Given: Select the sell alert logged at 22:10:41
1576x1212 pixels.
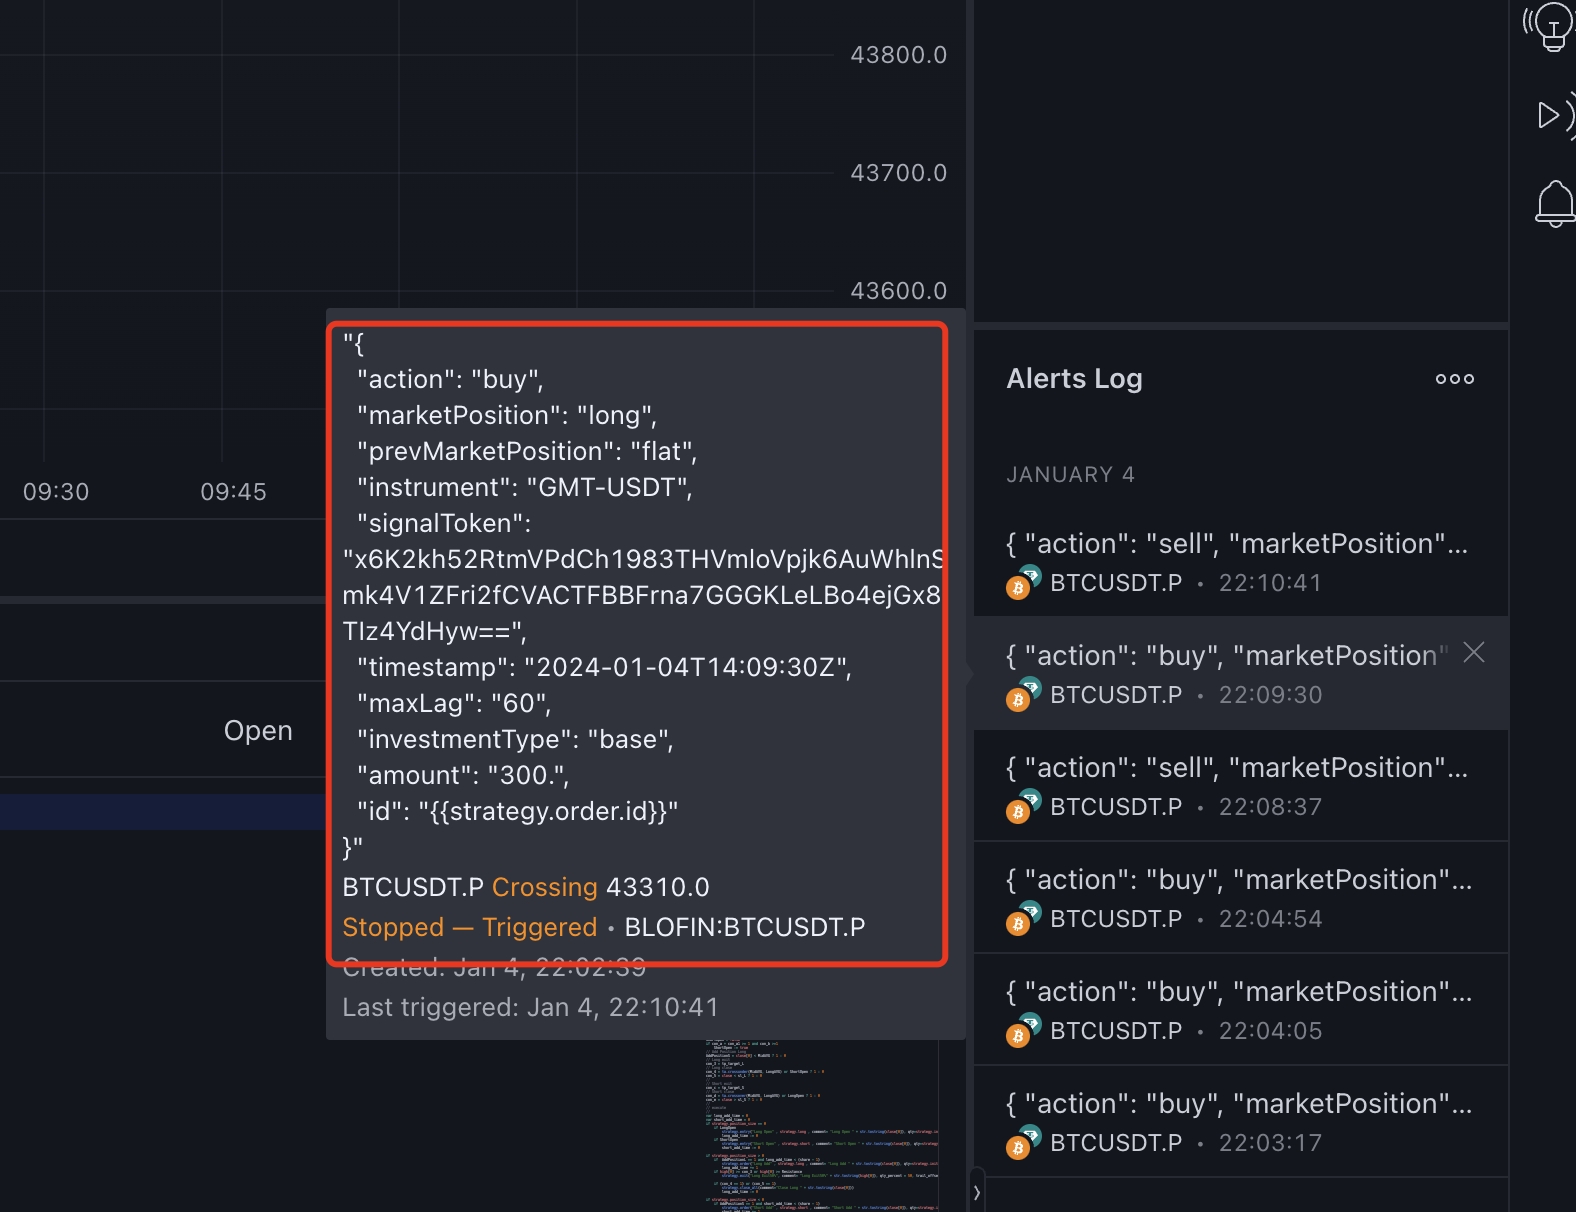Looking at the screenshot, I should pyautogui.click(x=1241, y=561).
